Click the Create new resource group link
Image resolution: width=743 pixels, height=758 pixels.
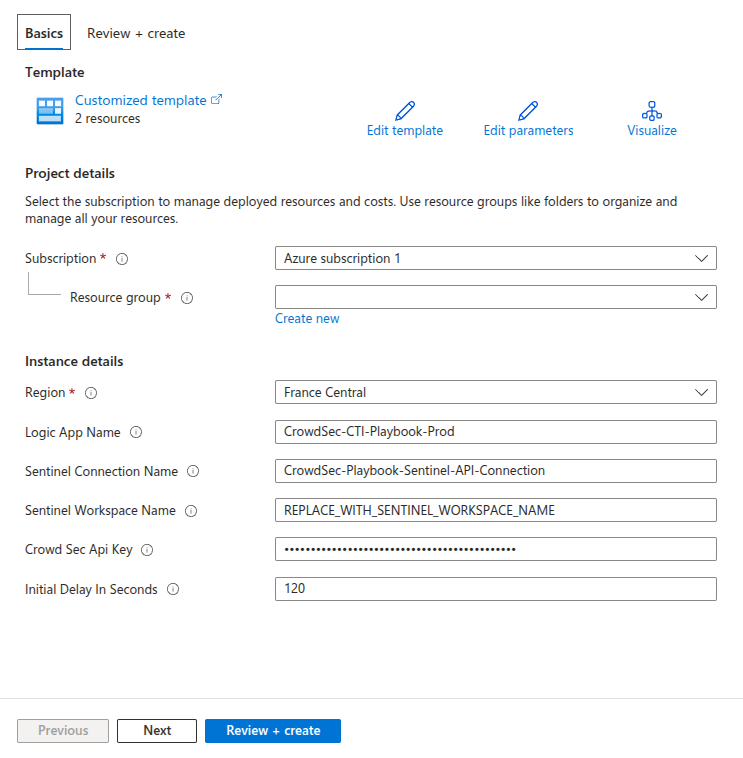(307, 319)
